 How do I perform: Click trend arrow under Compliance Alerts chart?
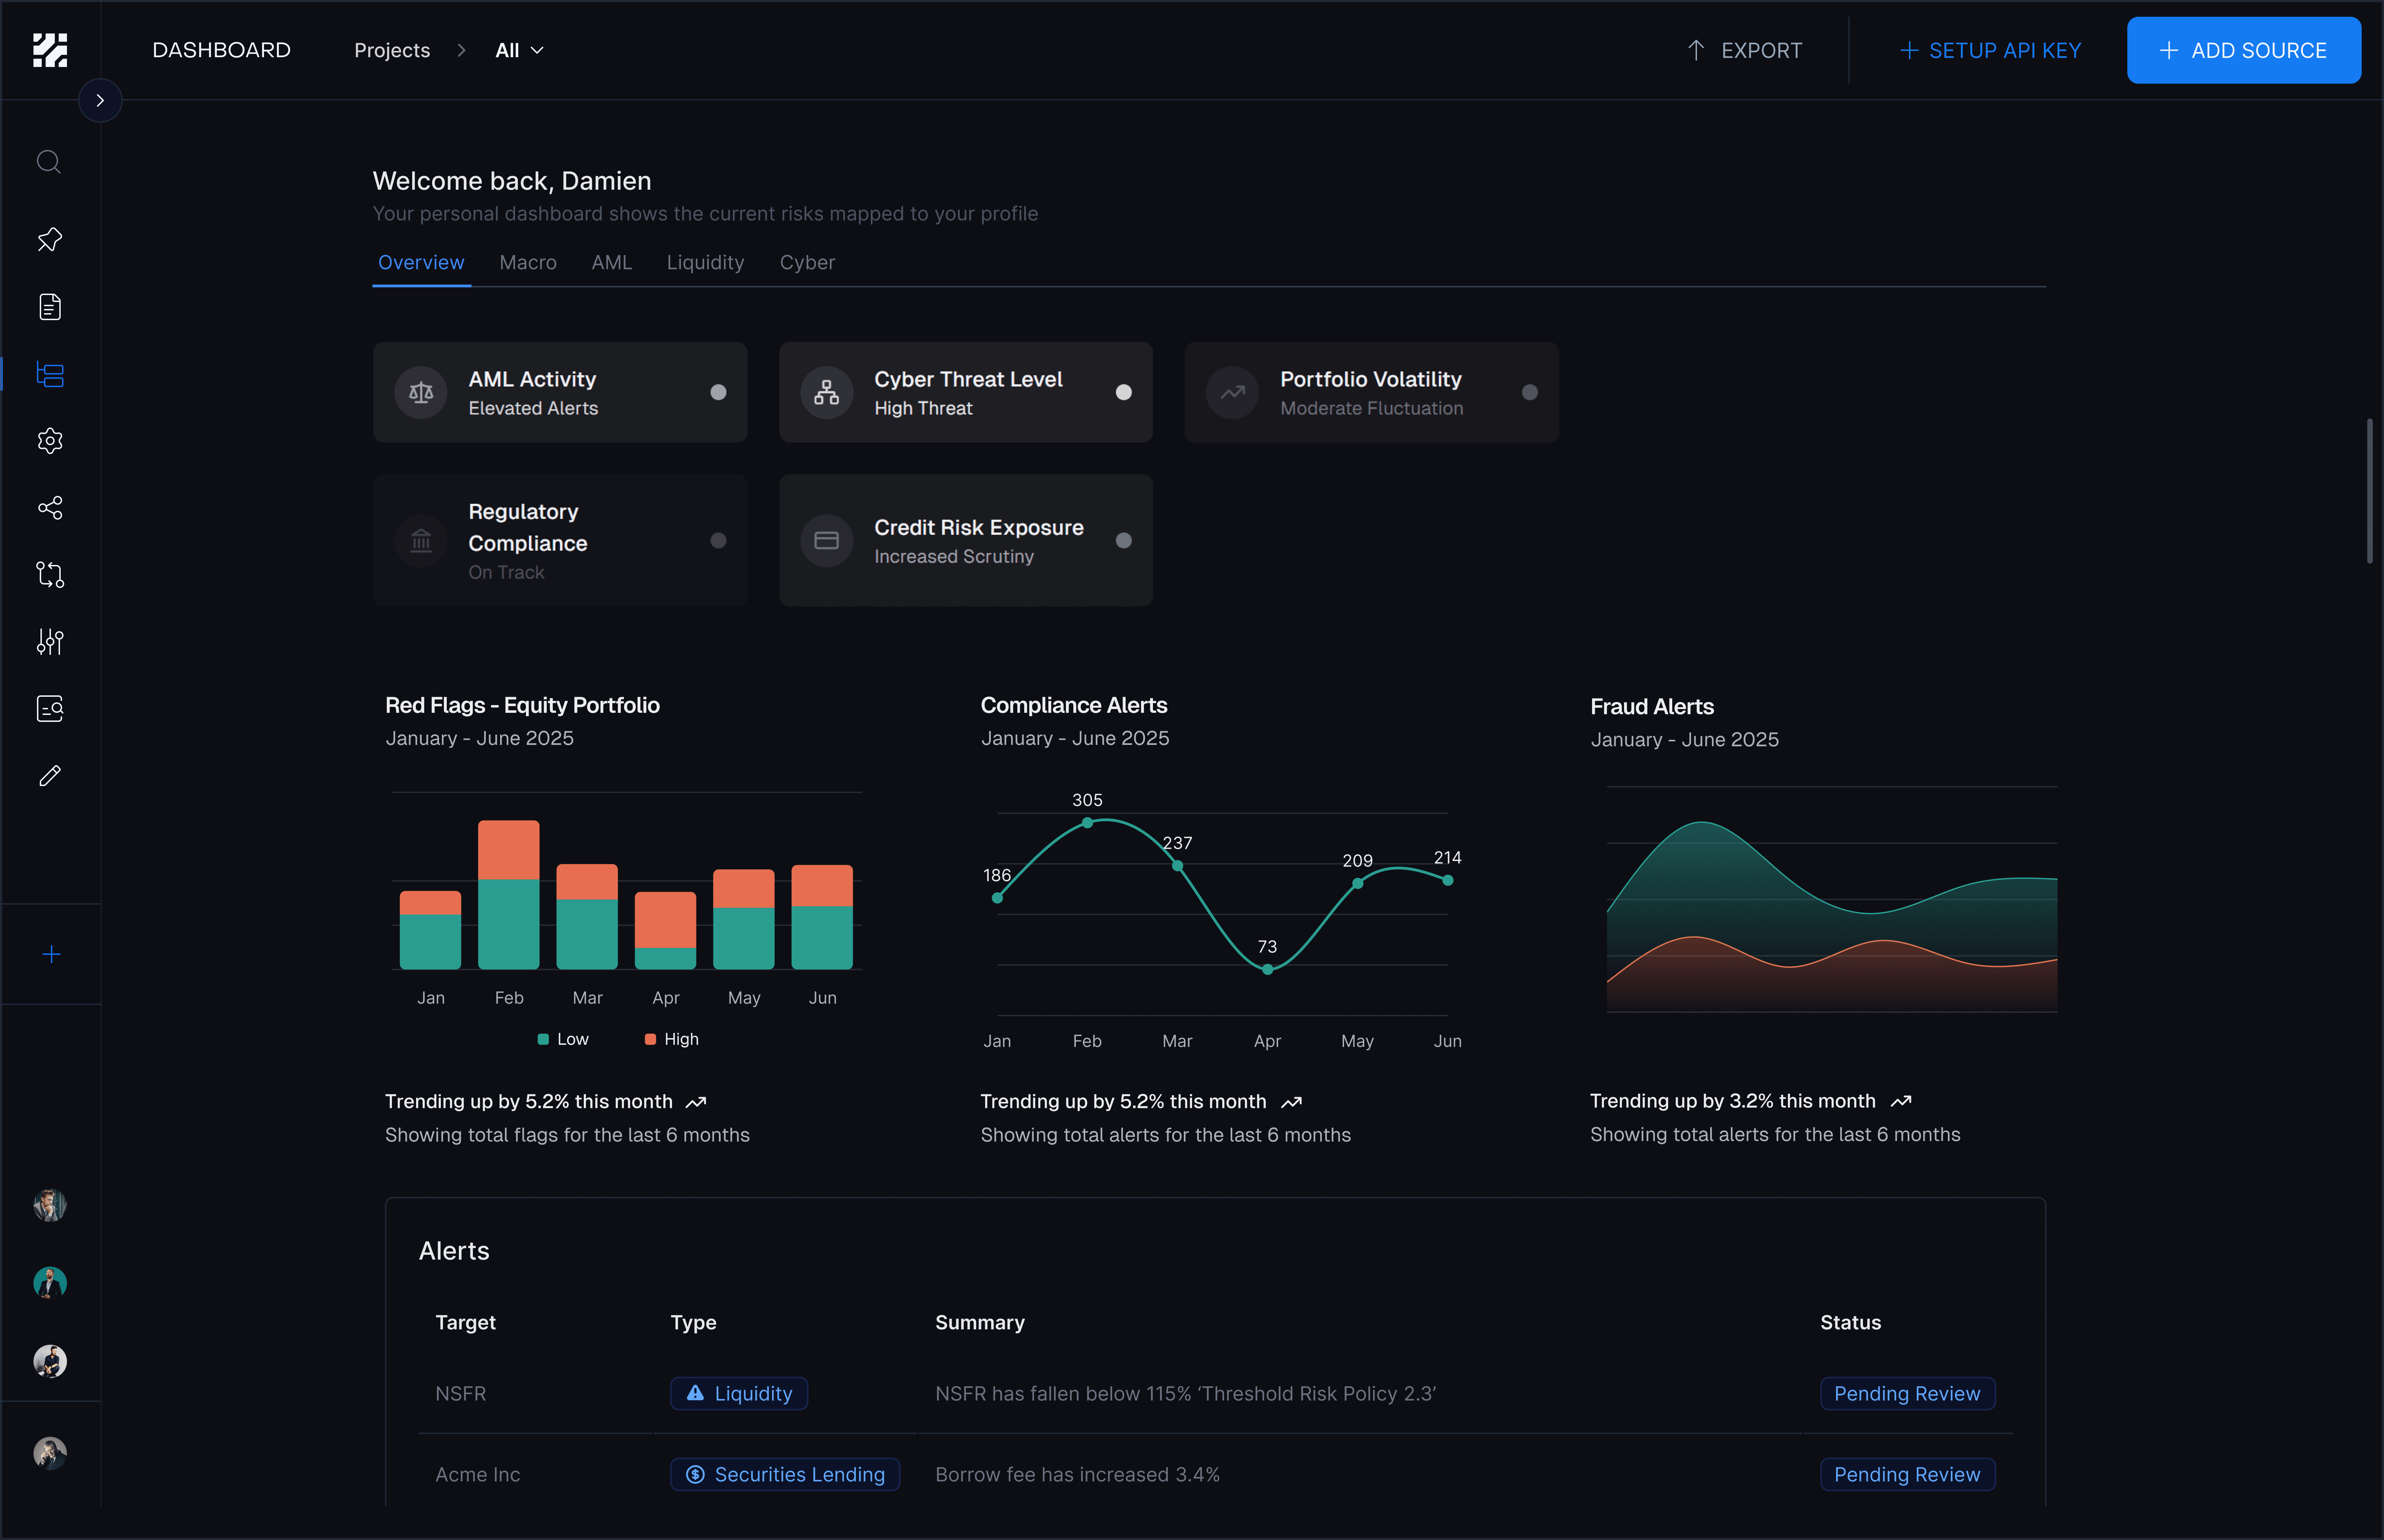[x=1292, y=1102]
